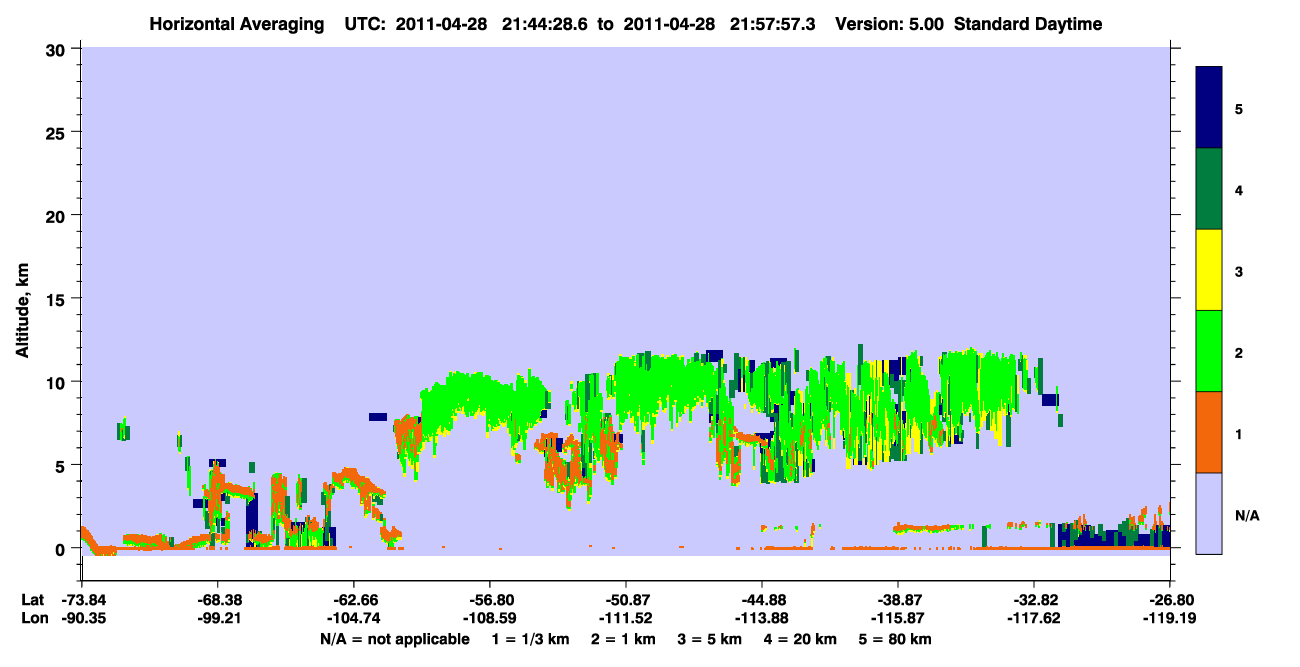This screenshot has height=667, width=1300.
Task: Click latitude label -38.87
Action: tap(897, 600)
